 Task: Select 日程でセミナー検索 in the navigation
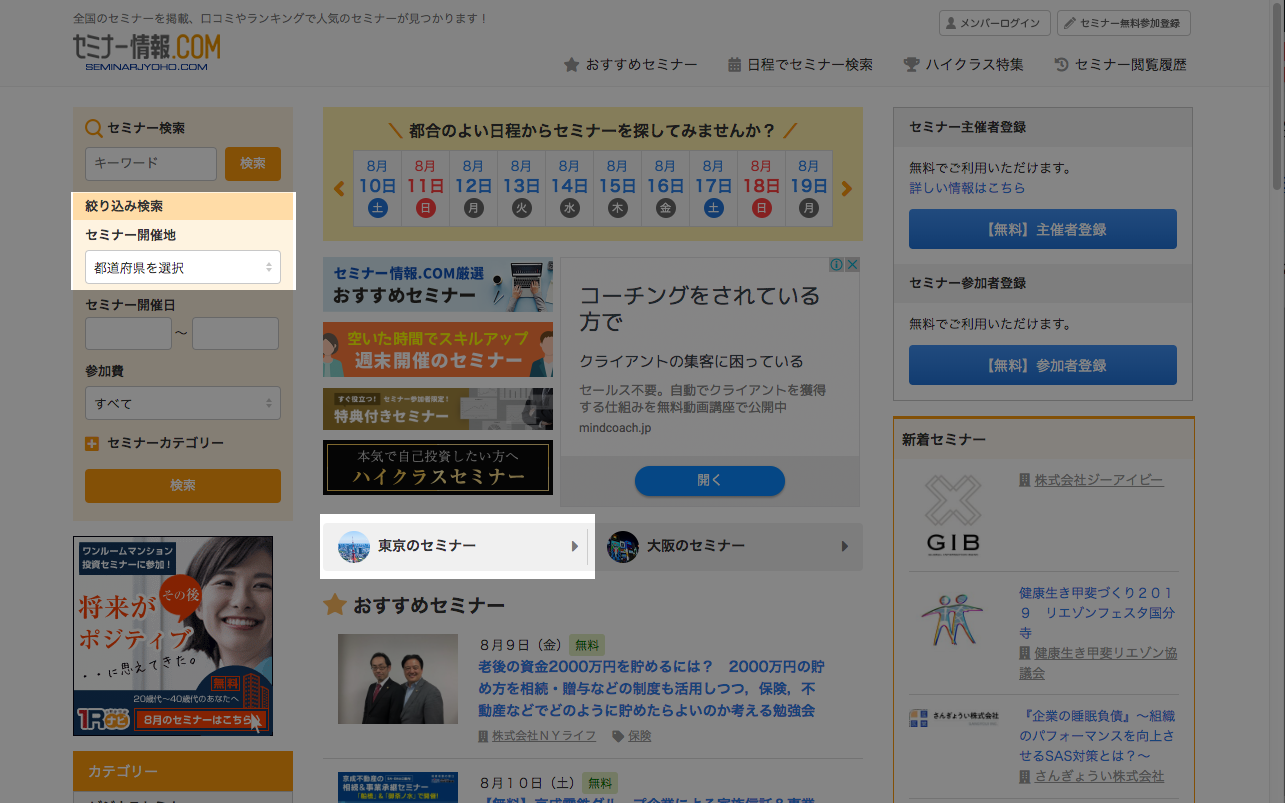click(800, 65)
